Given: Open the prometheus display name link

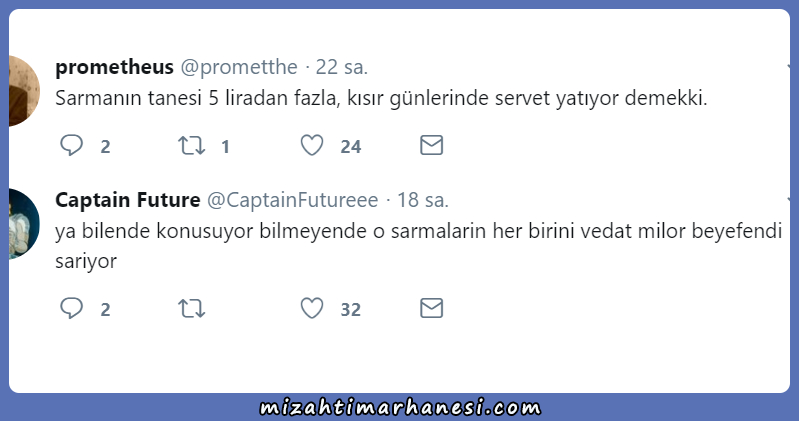Looking at the screenshot, I should click(x=115, y=67).
